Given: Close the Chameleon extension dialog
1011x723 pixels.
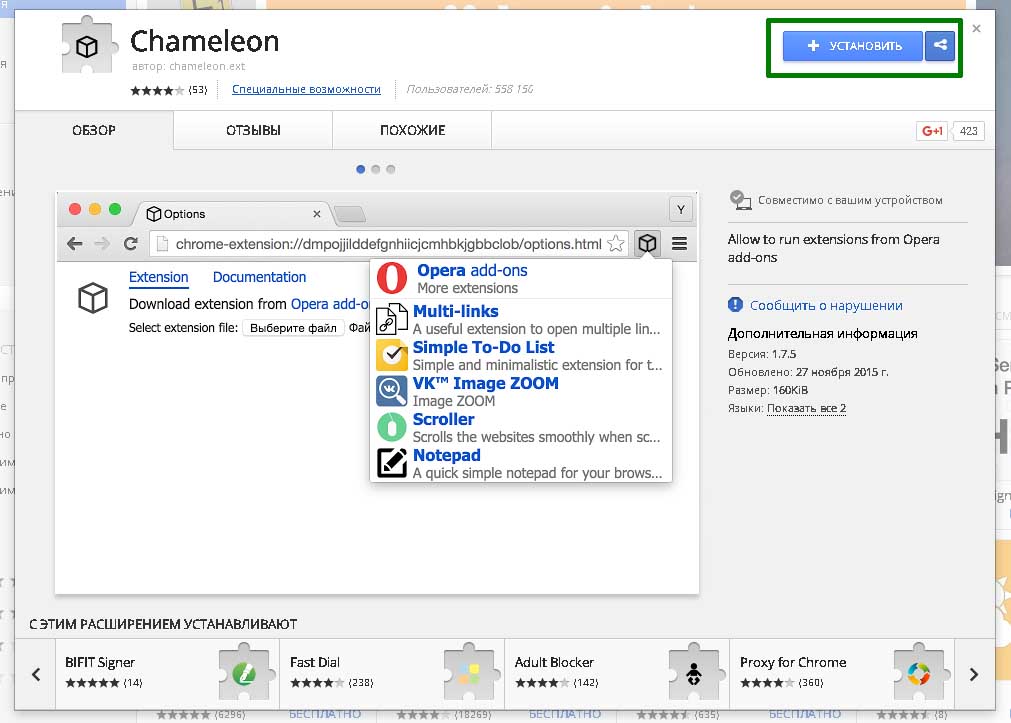Looking at the screenshot, I should click(x=976, y=28).
